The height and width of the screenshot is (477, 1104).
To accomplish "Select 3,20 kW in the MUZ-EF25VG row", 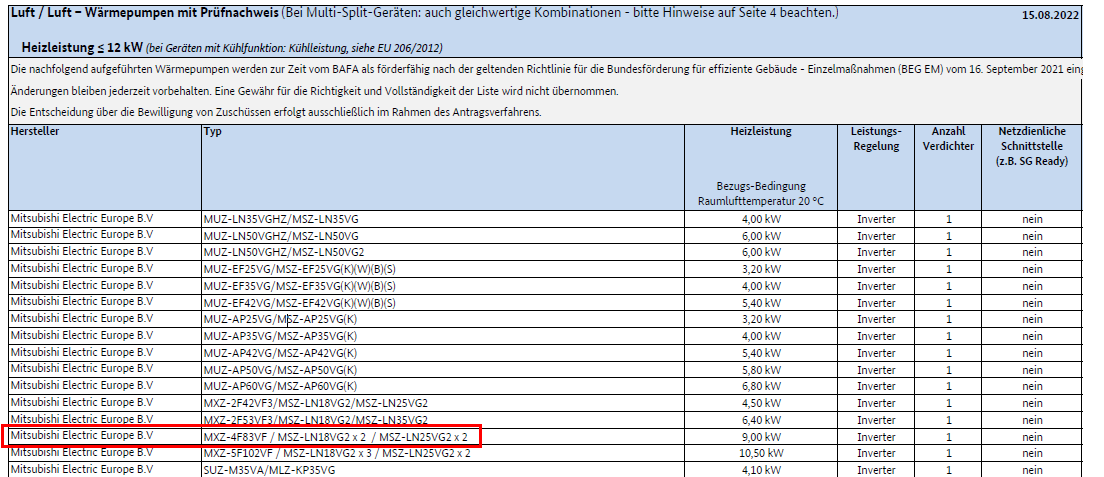I will 761,269.
